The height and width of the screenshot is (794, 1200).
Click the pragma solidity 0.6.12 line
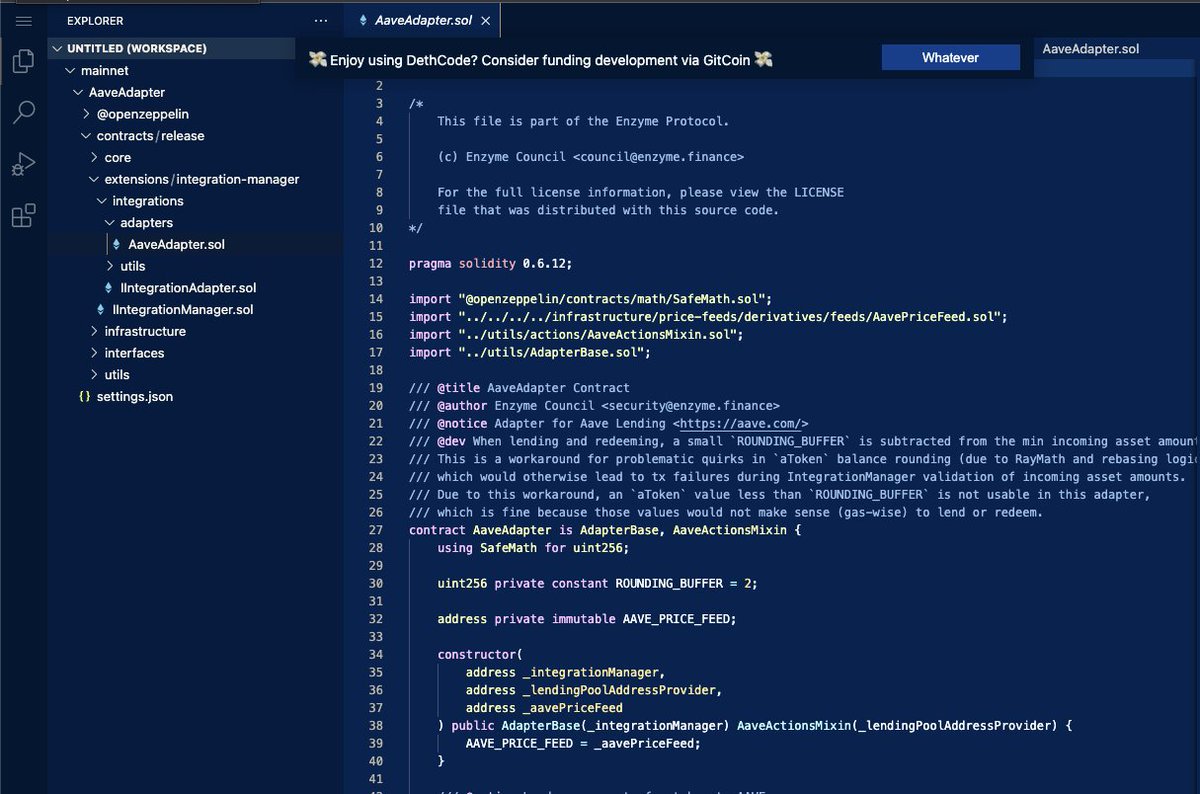coord(490,264)
